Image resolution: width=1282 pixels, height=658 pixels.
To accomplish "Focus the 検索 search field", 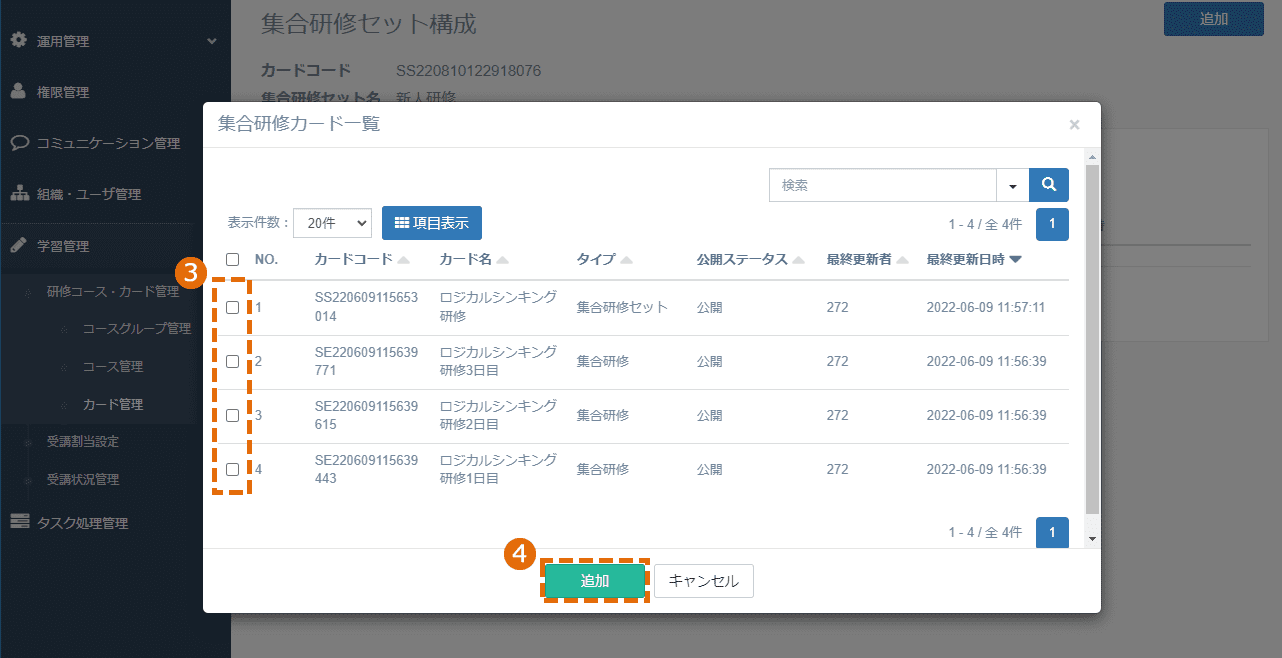I will [883, 185].
